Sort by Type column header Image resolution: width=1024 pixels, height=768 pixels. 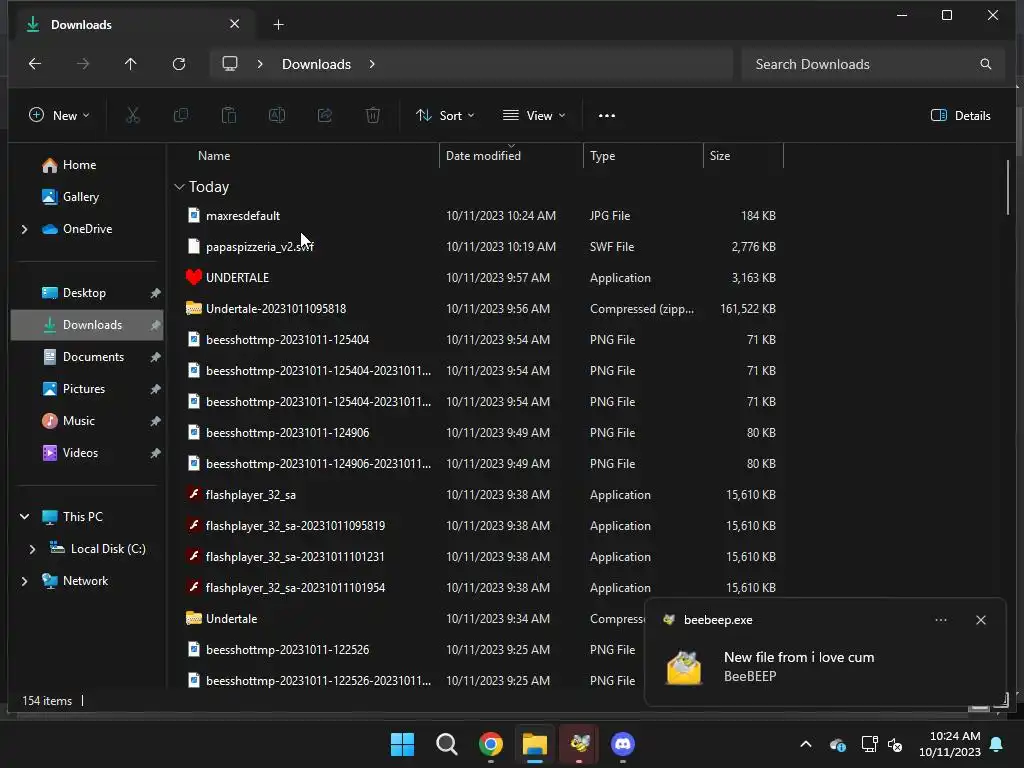pos(643,156)
